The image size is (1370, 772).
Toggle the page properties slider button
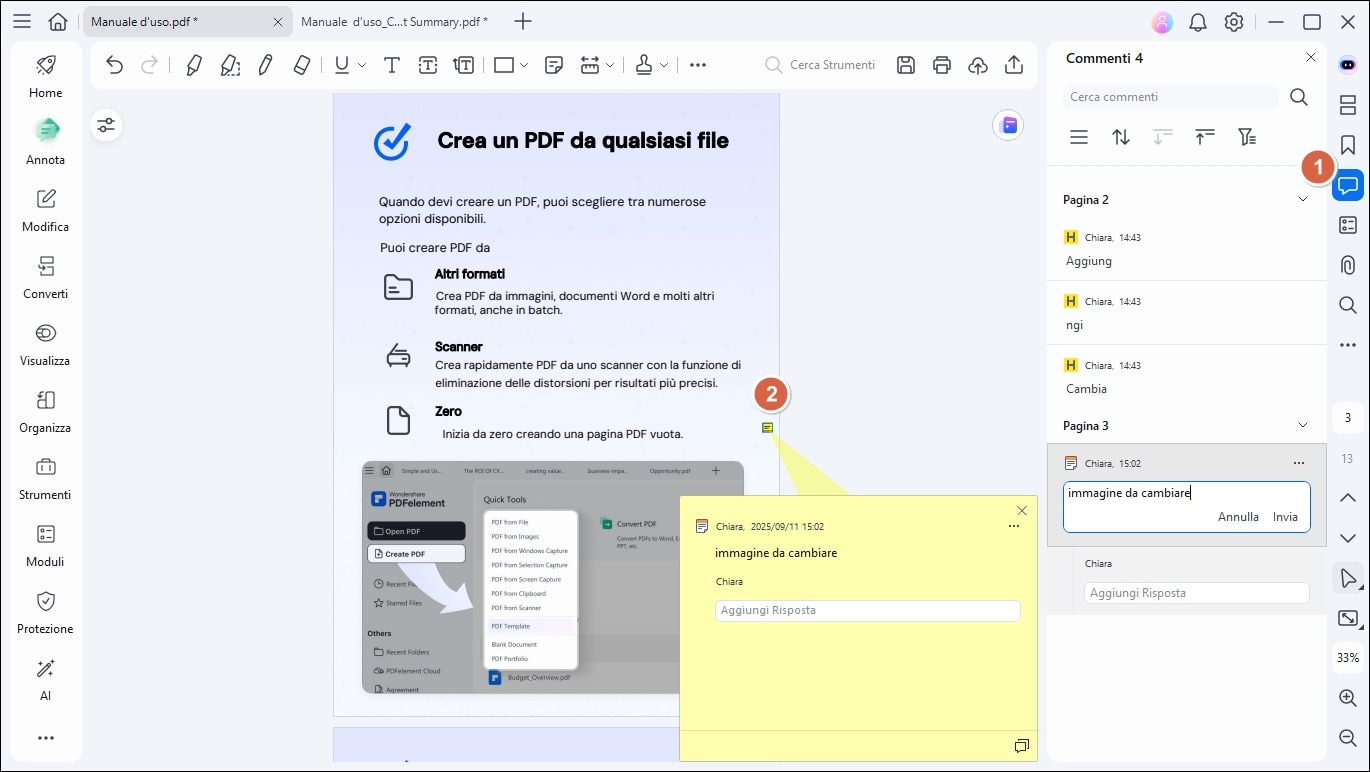pyautogui.click(x=106, y=125)
